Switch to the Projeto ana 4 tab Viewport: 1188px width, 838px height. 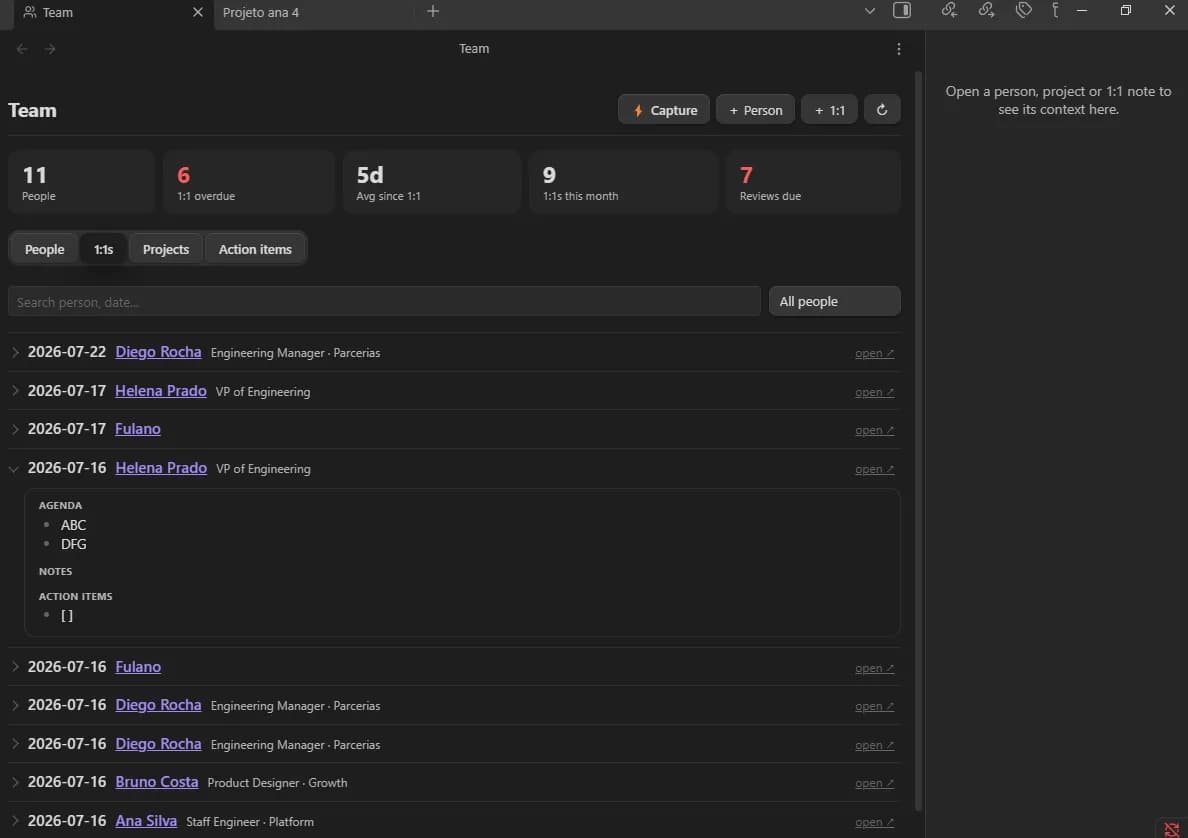314,12
